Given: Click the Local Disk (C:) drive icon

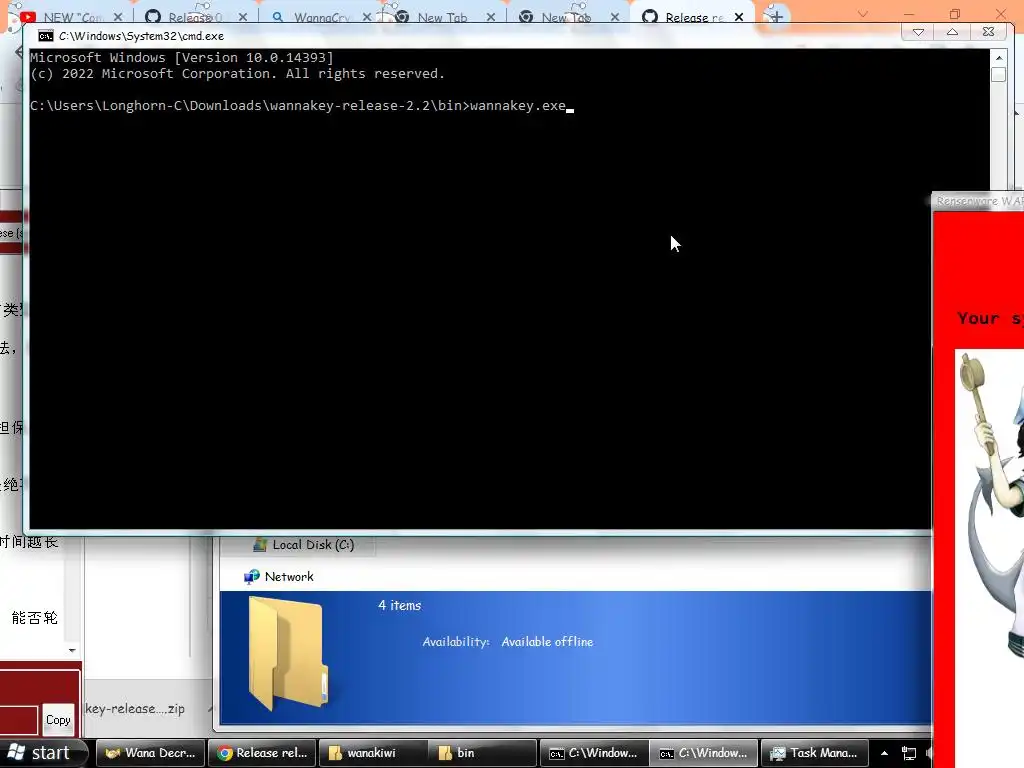Looking at the screenshot, I should 260,545.
